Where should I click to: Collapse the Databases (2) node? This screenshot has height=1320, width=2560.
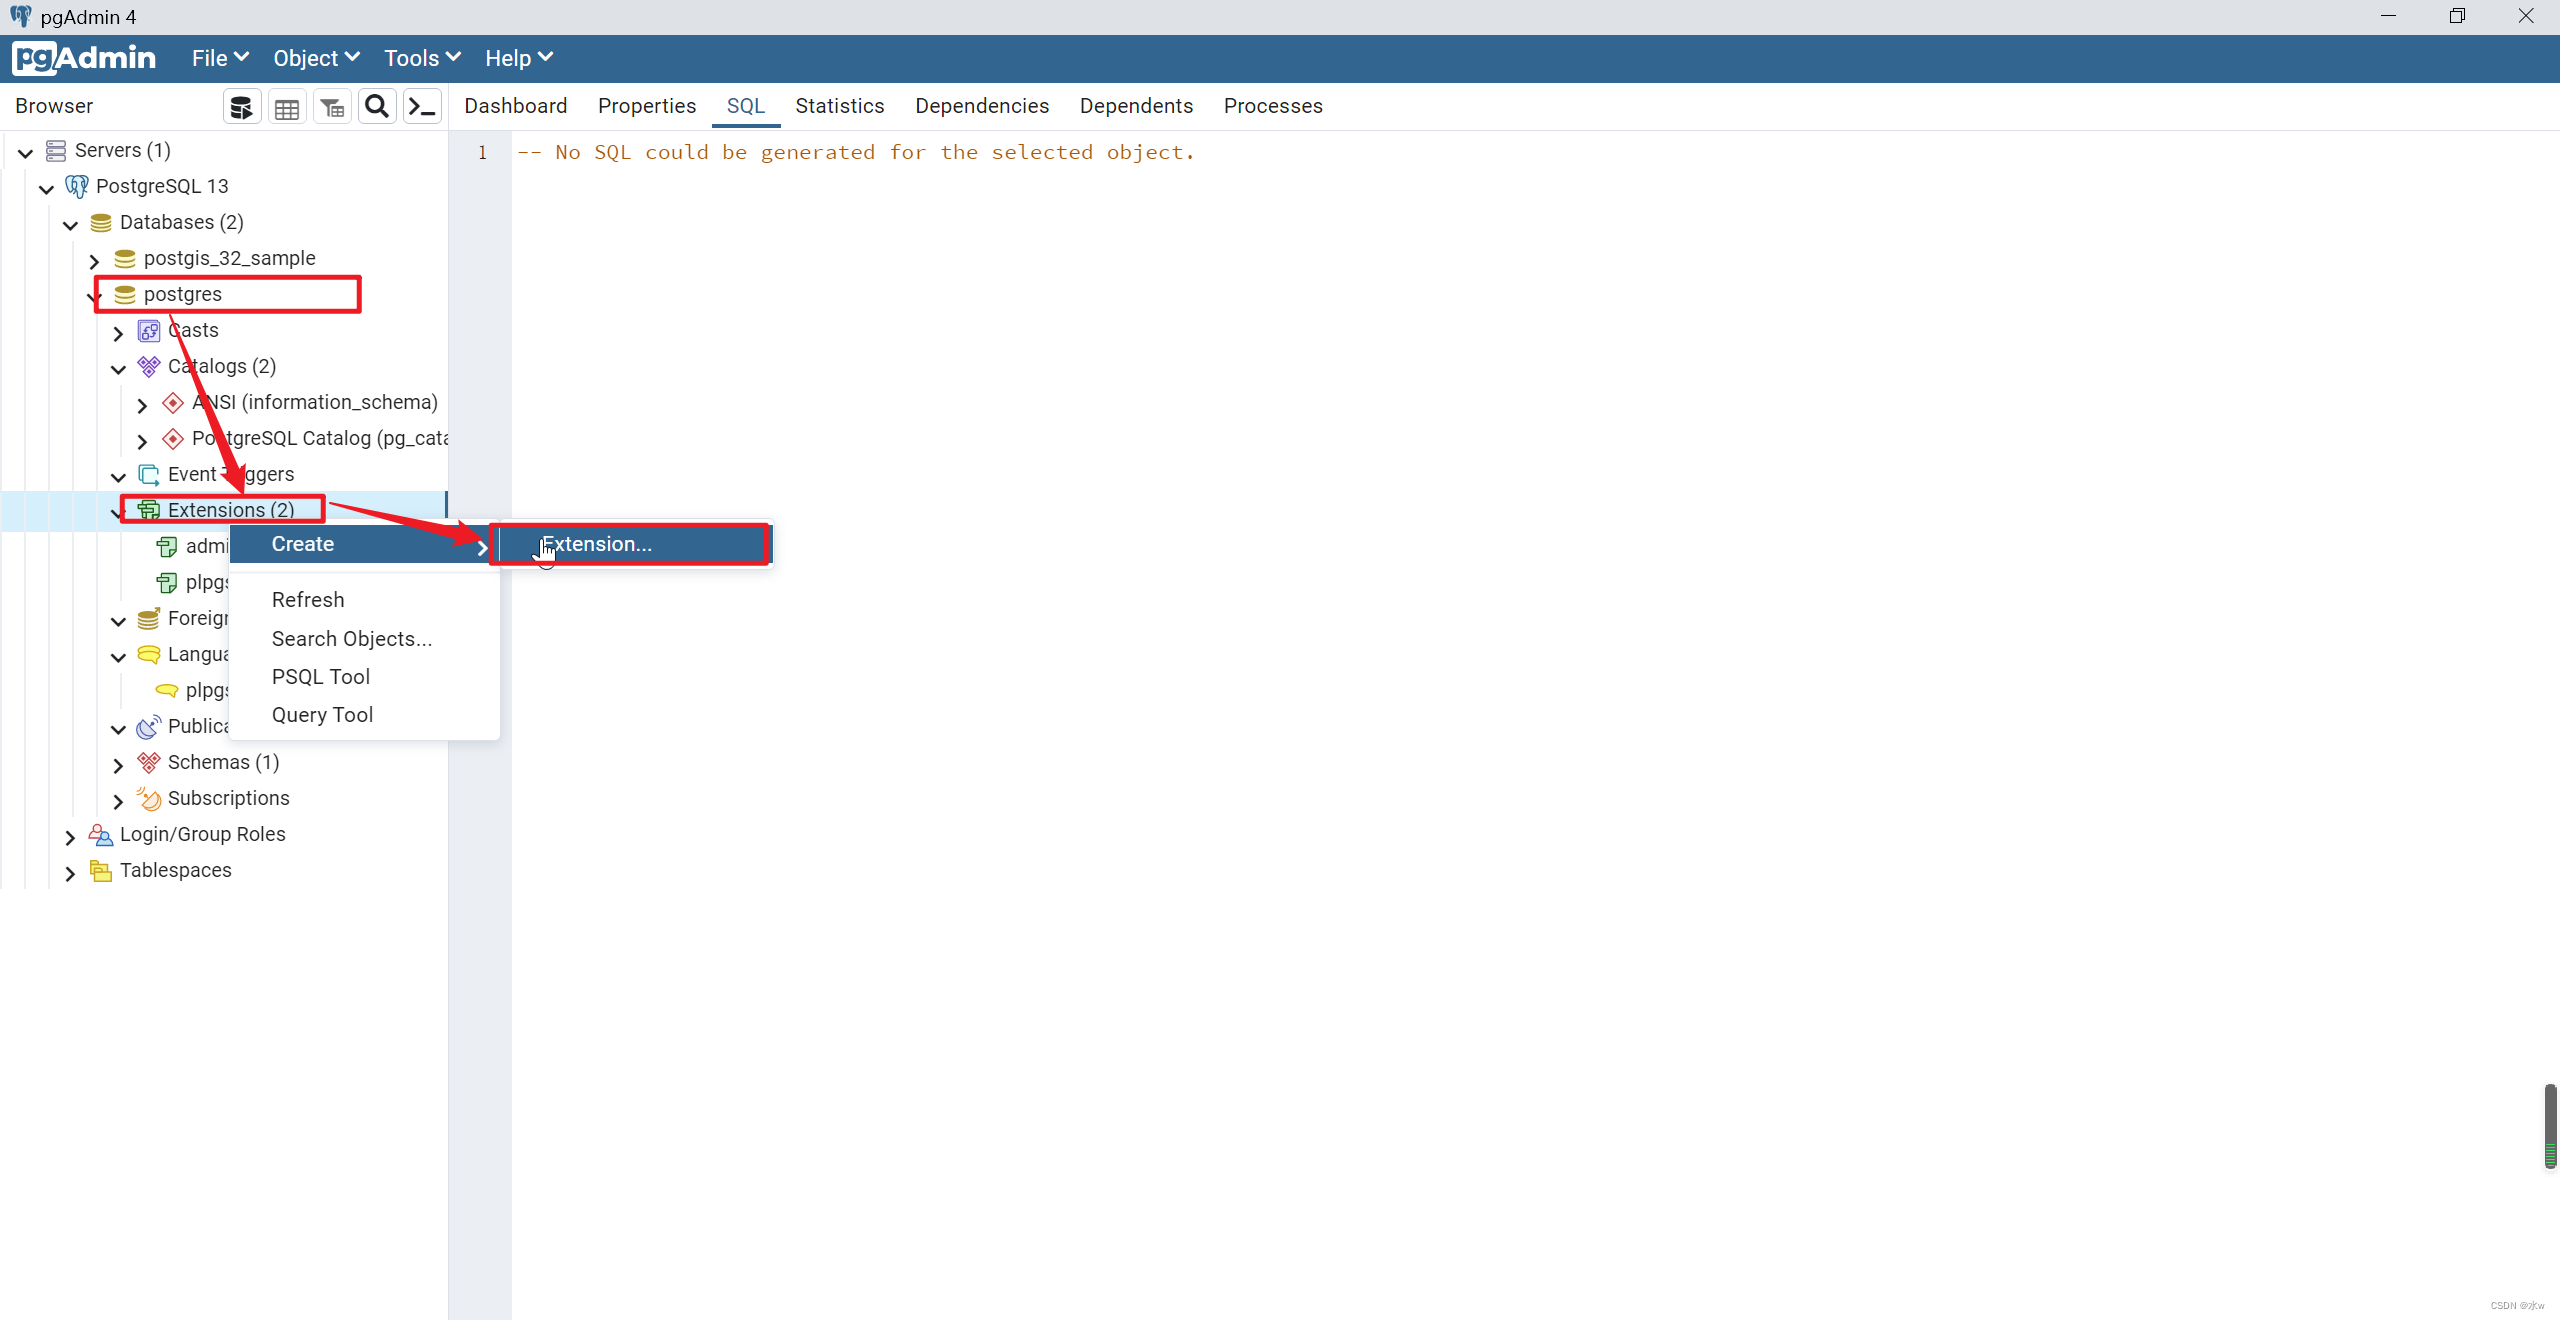[x=70, y=223]
